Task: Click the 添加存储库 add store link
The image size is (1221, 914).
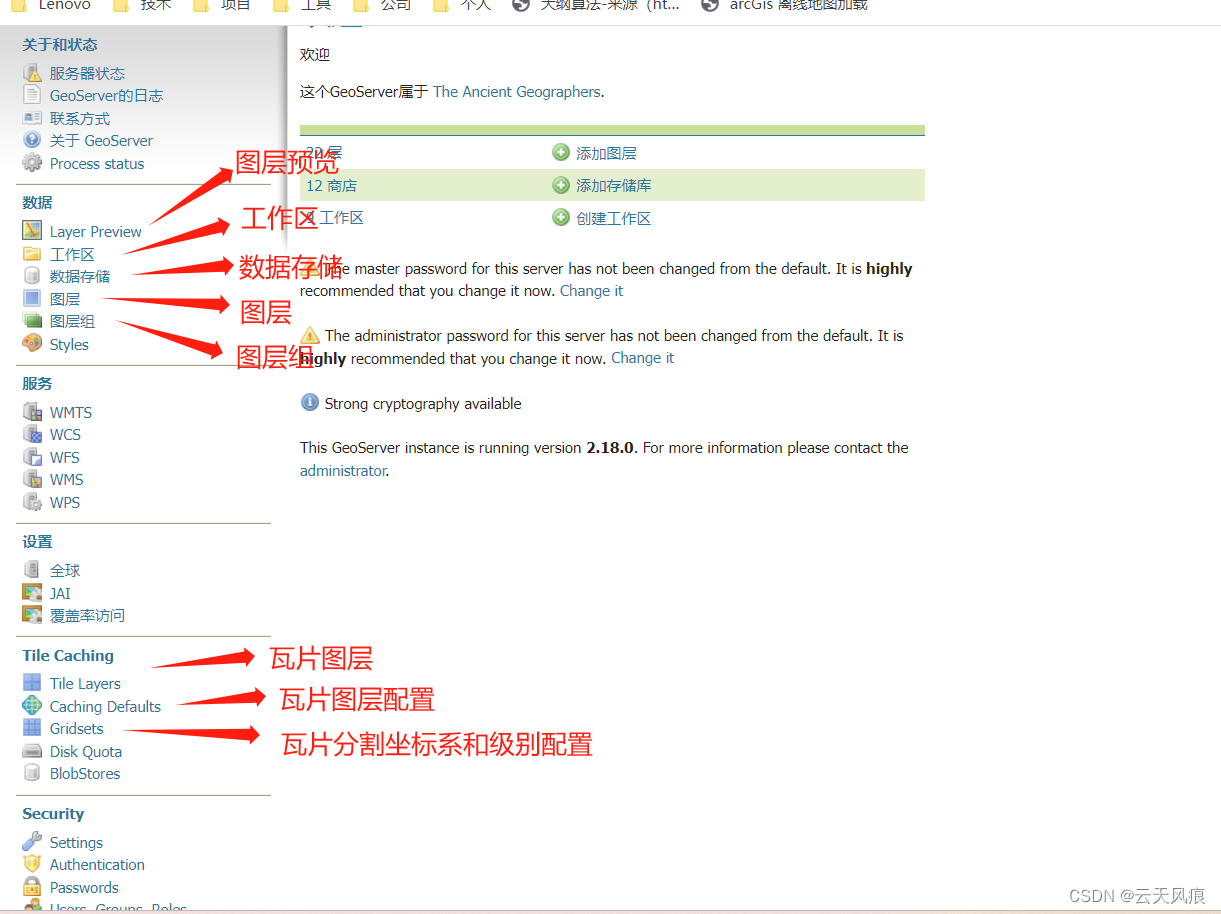Action: 614,186
